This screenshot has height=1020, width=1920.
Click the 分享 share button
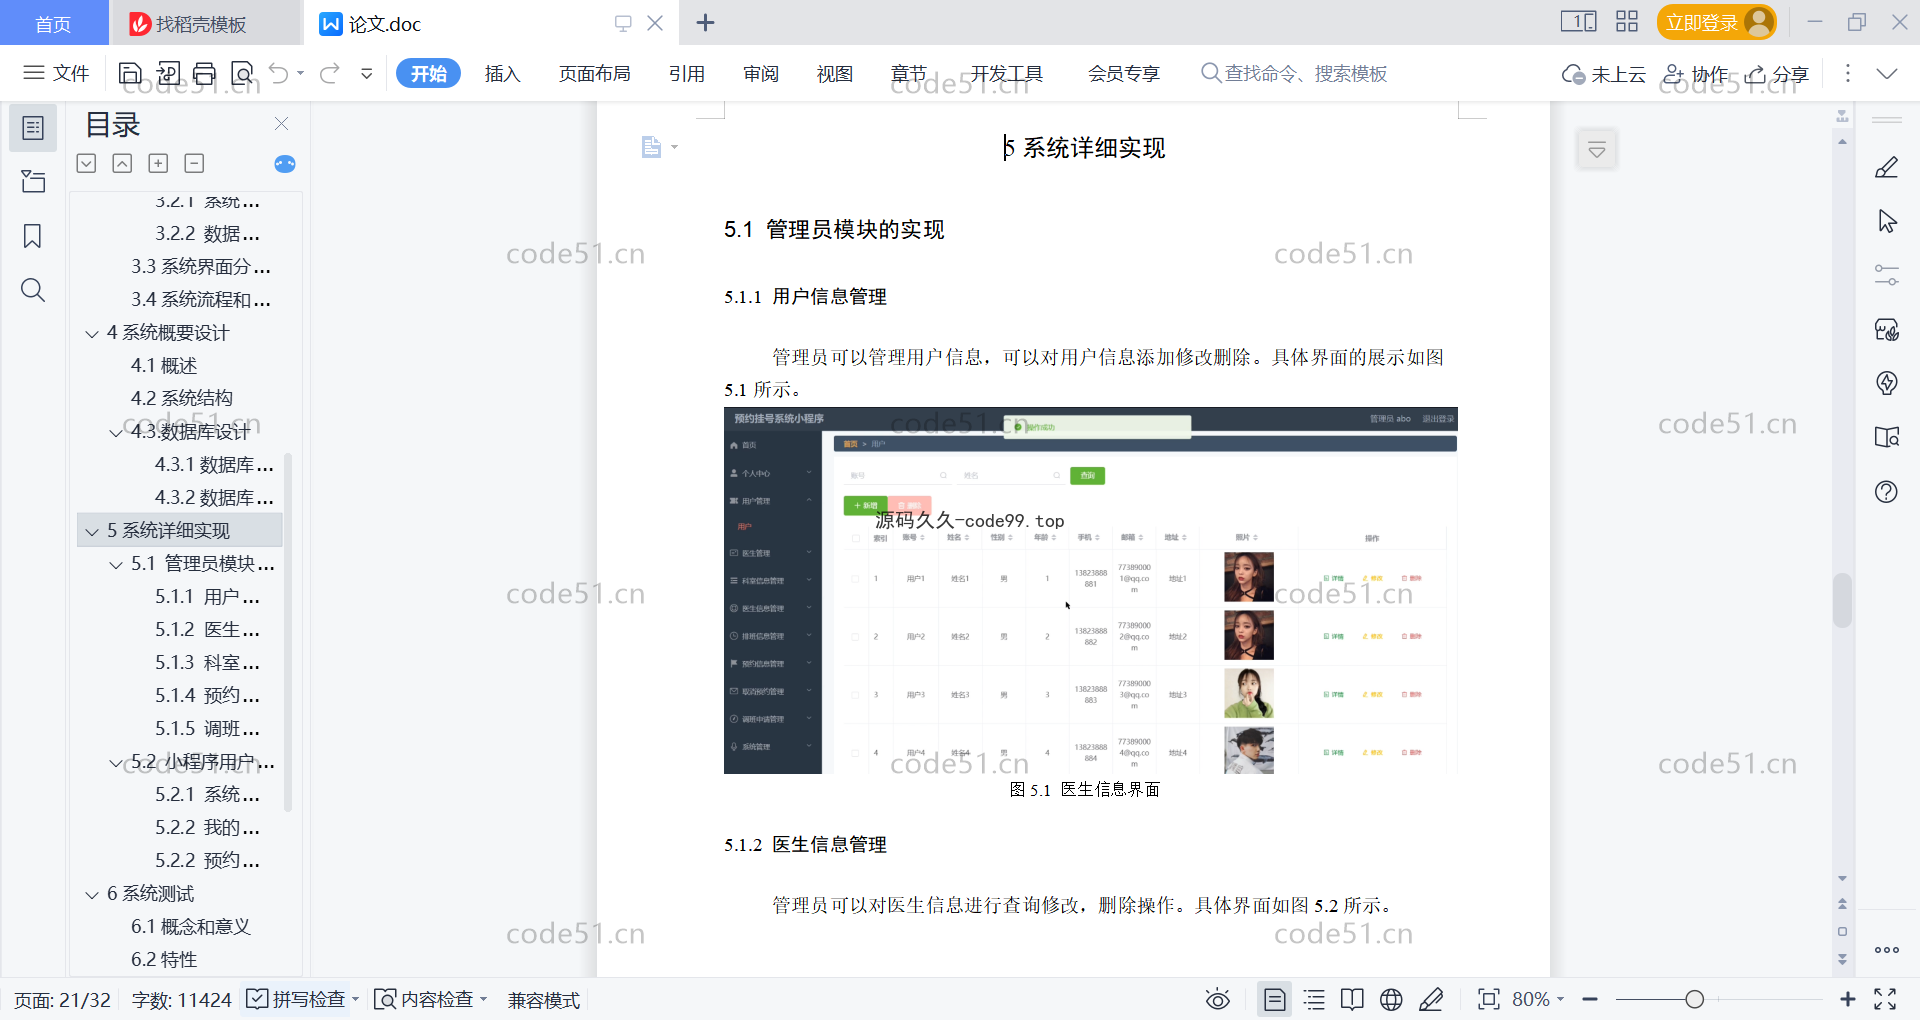pyautogui.click(x=1777, y=74)
